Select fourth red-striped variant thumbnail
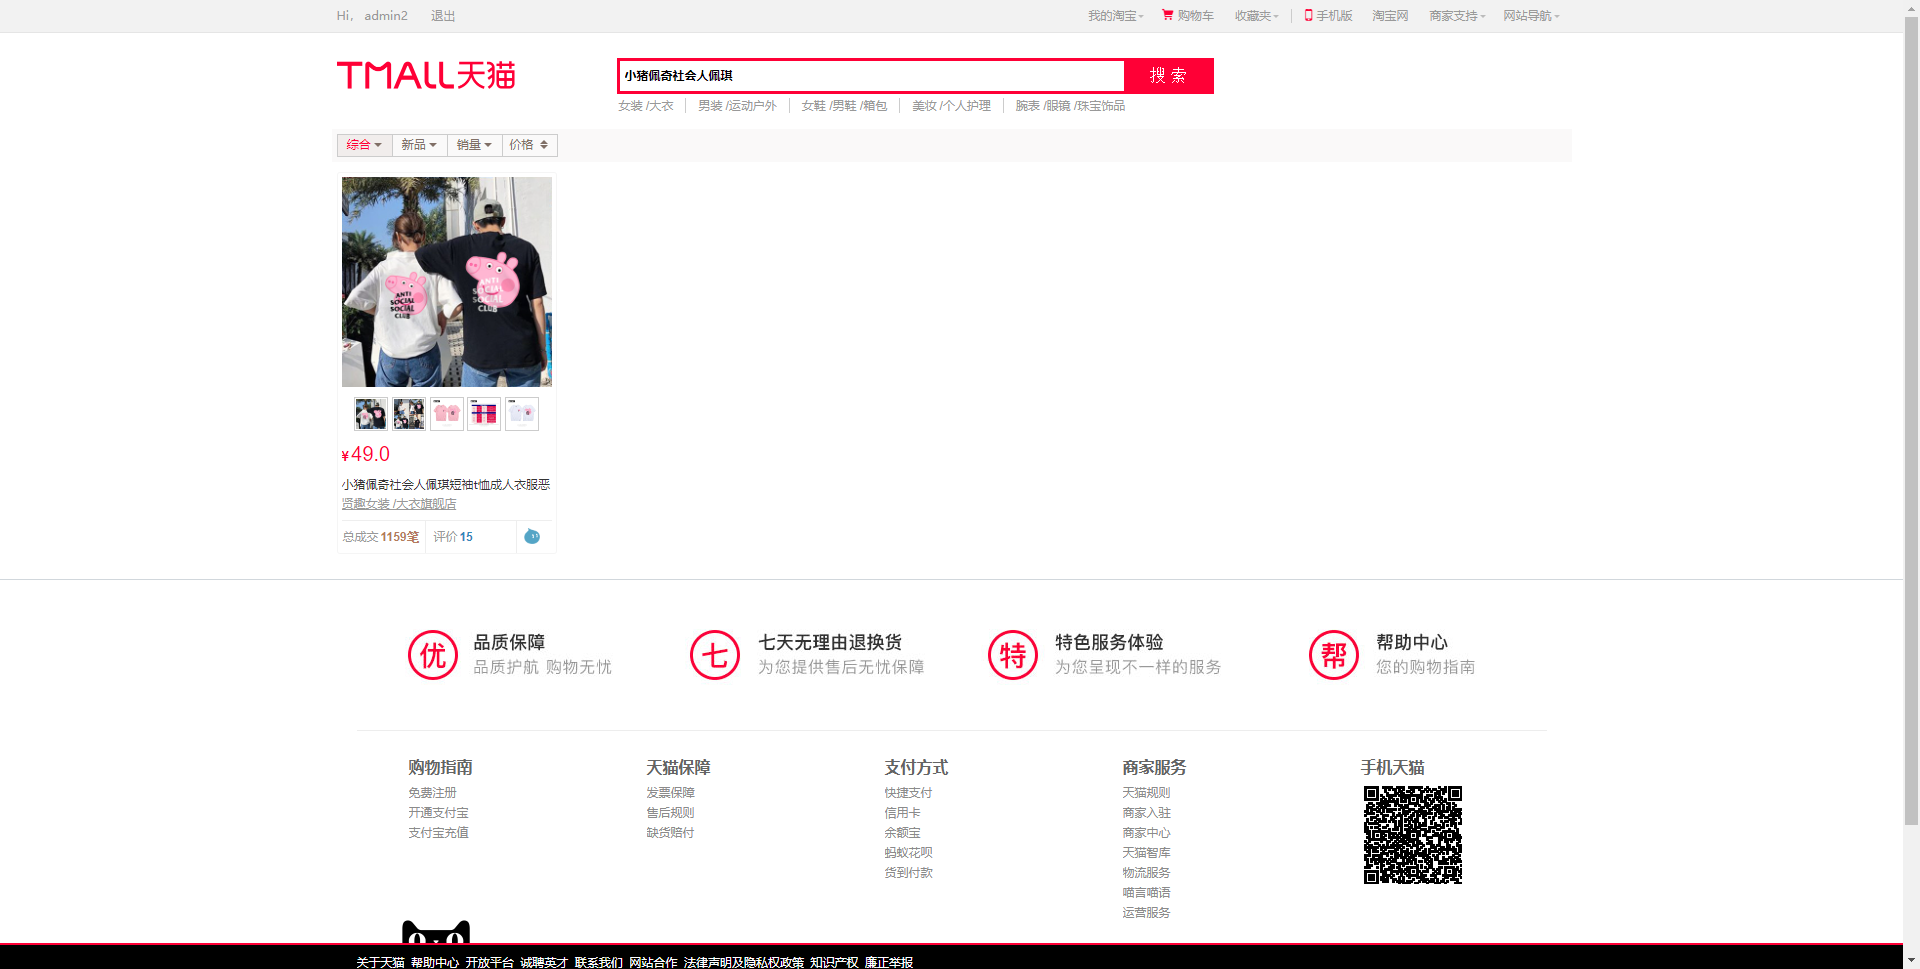1920x969 pixels. (x=484, y=414)
